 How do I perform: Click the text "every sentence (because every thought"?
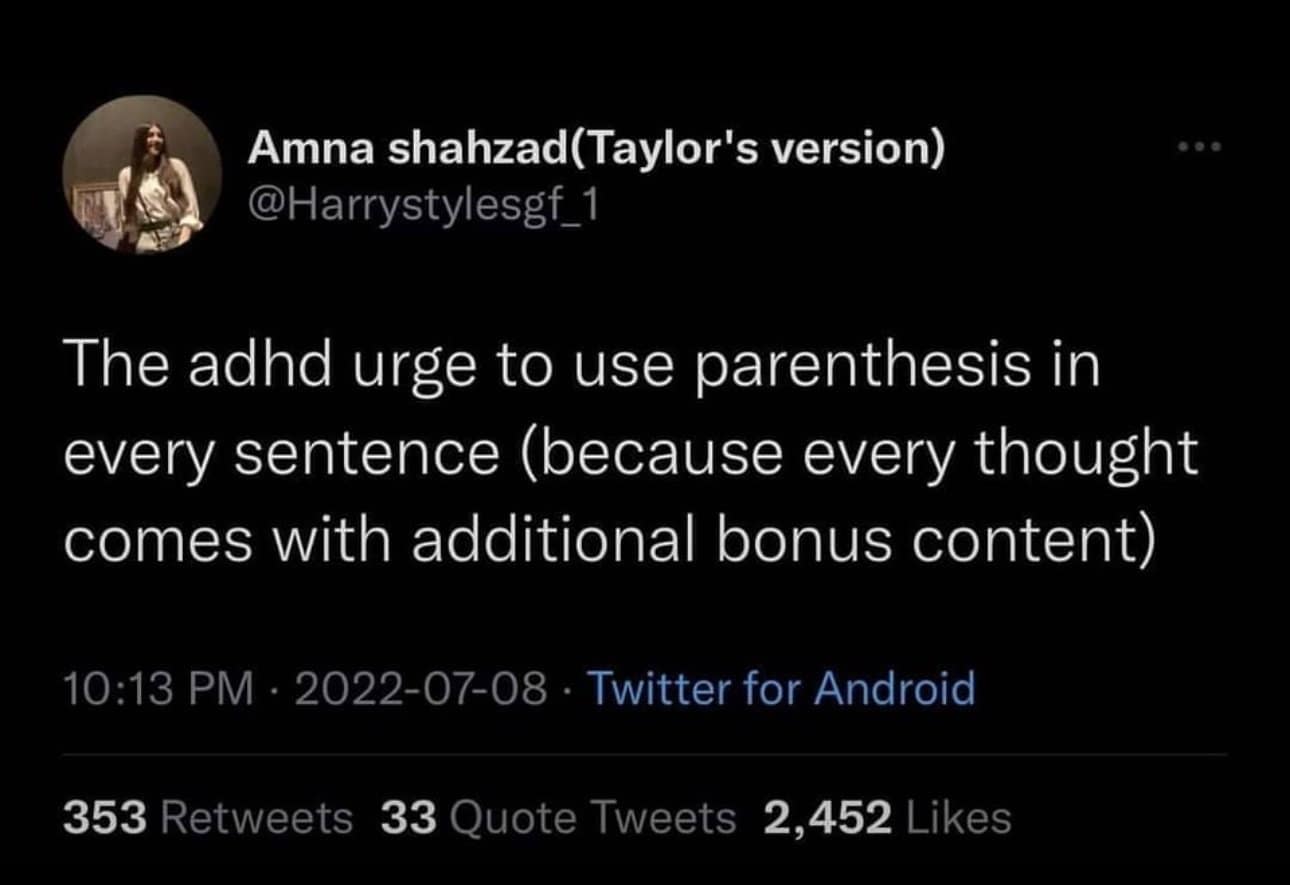coord(631,453)
